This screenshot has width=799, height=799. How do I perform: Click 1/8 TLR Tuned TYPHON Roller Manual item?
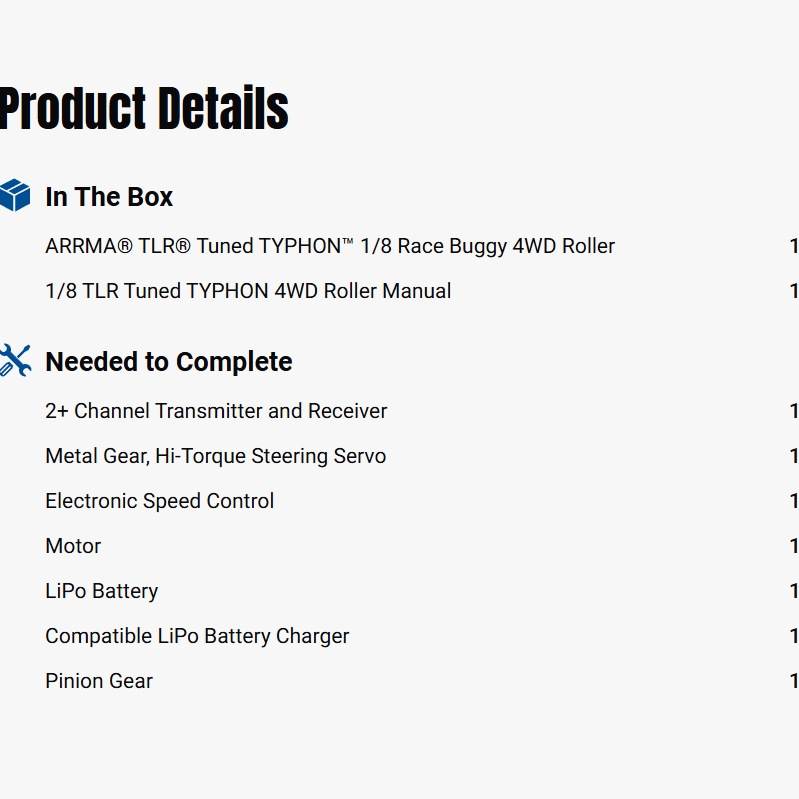coord(248,291)
